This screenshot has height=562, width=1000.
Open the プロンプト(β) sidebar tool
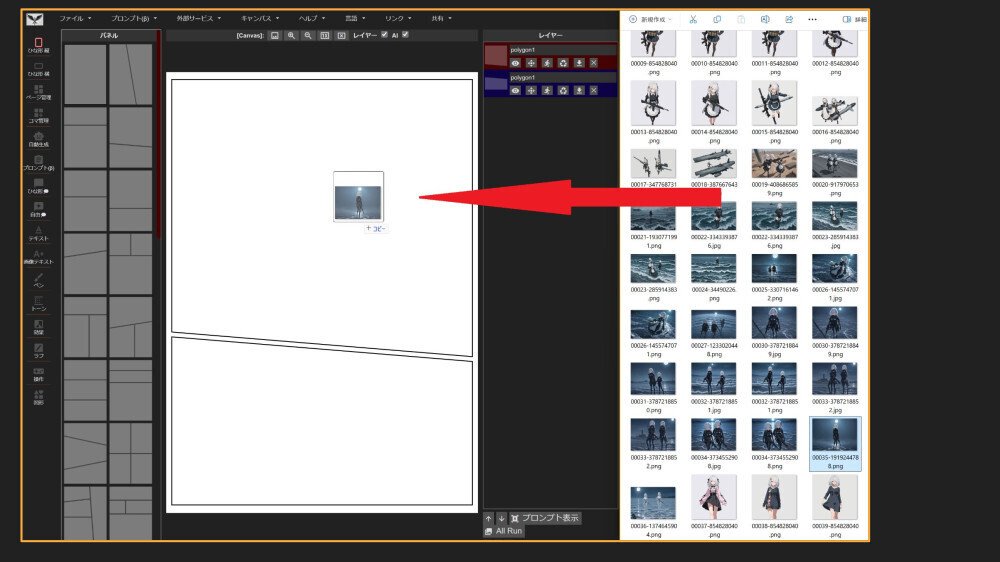38,163
